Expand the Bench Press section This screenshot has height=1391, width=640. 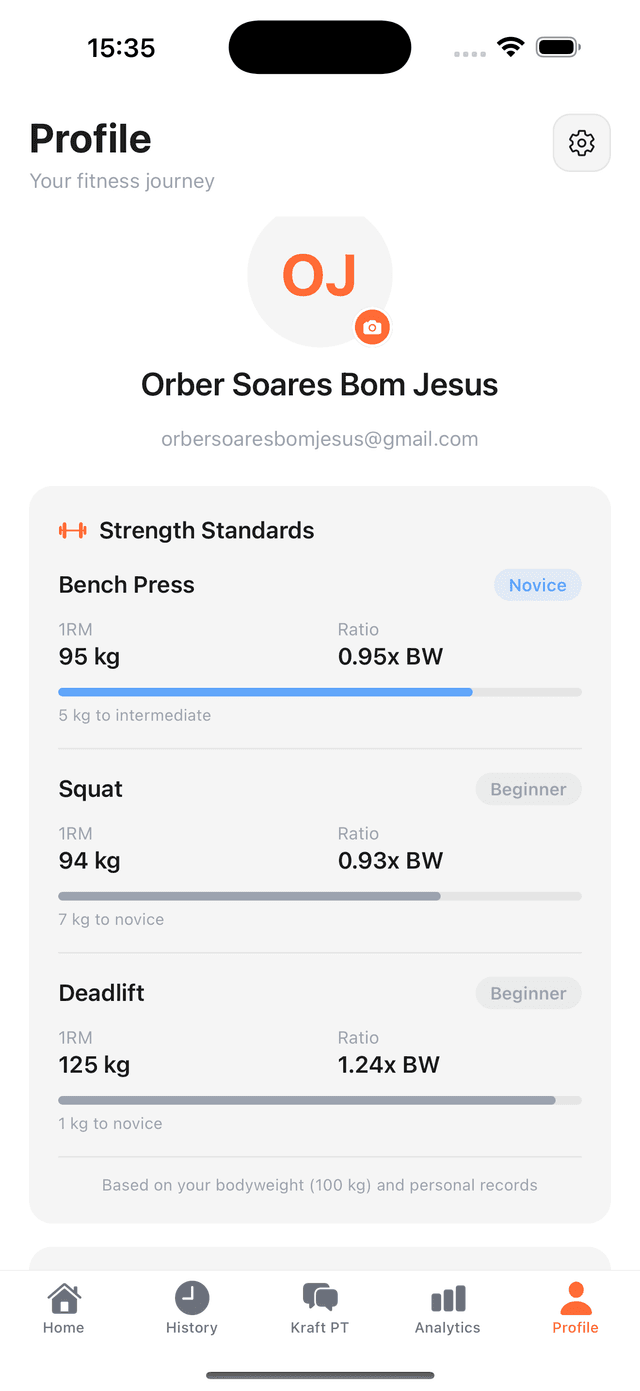[x=126, y=584]
